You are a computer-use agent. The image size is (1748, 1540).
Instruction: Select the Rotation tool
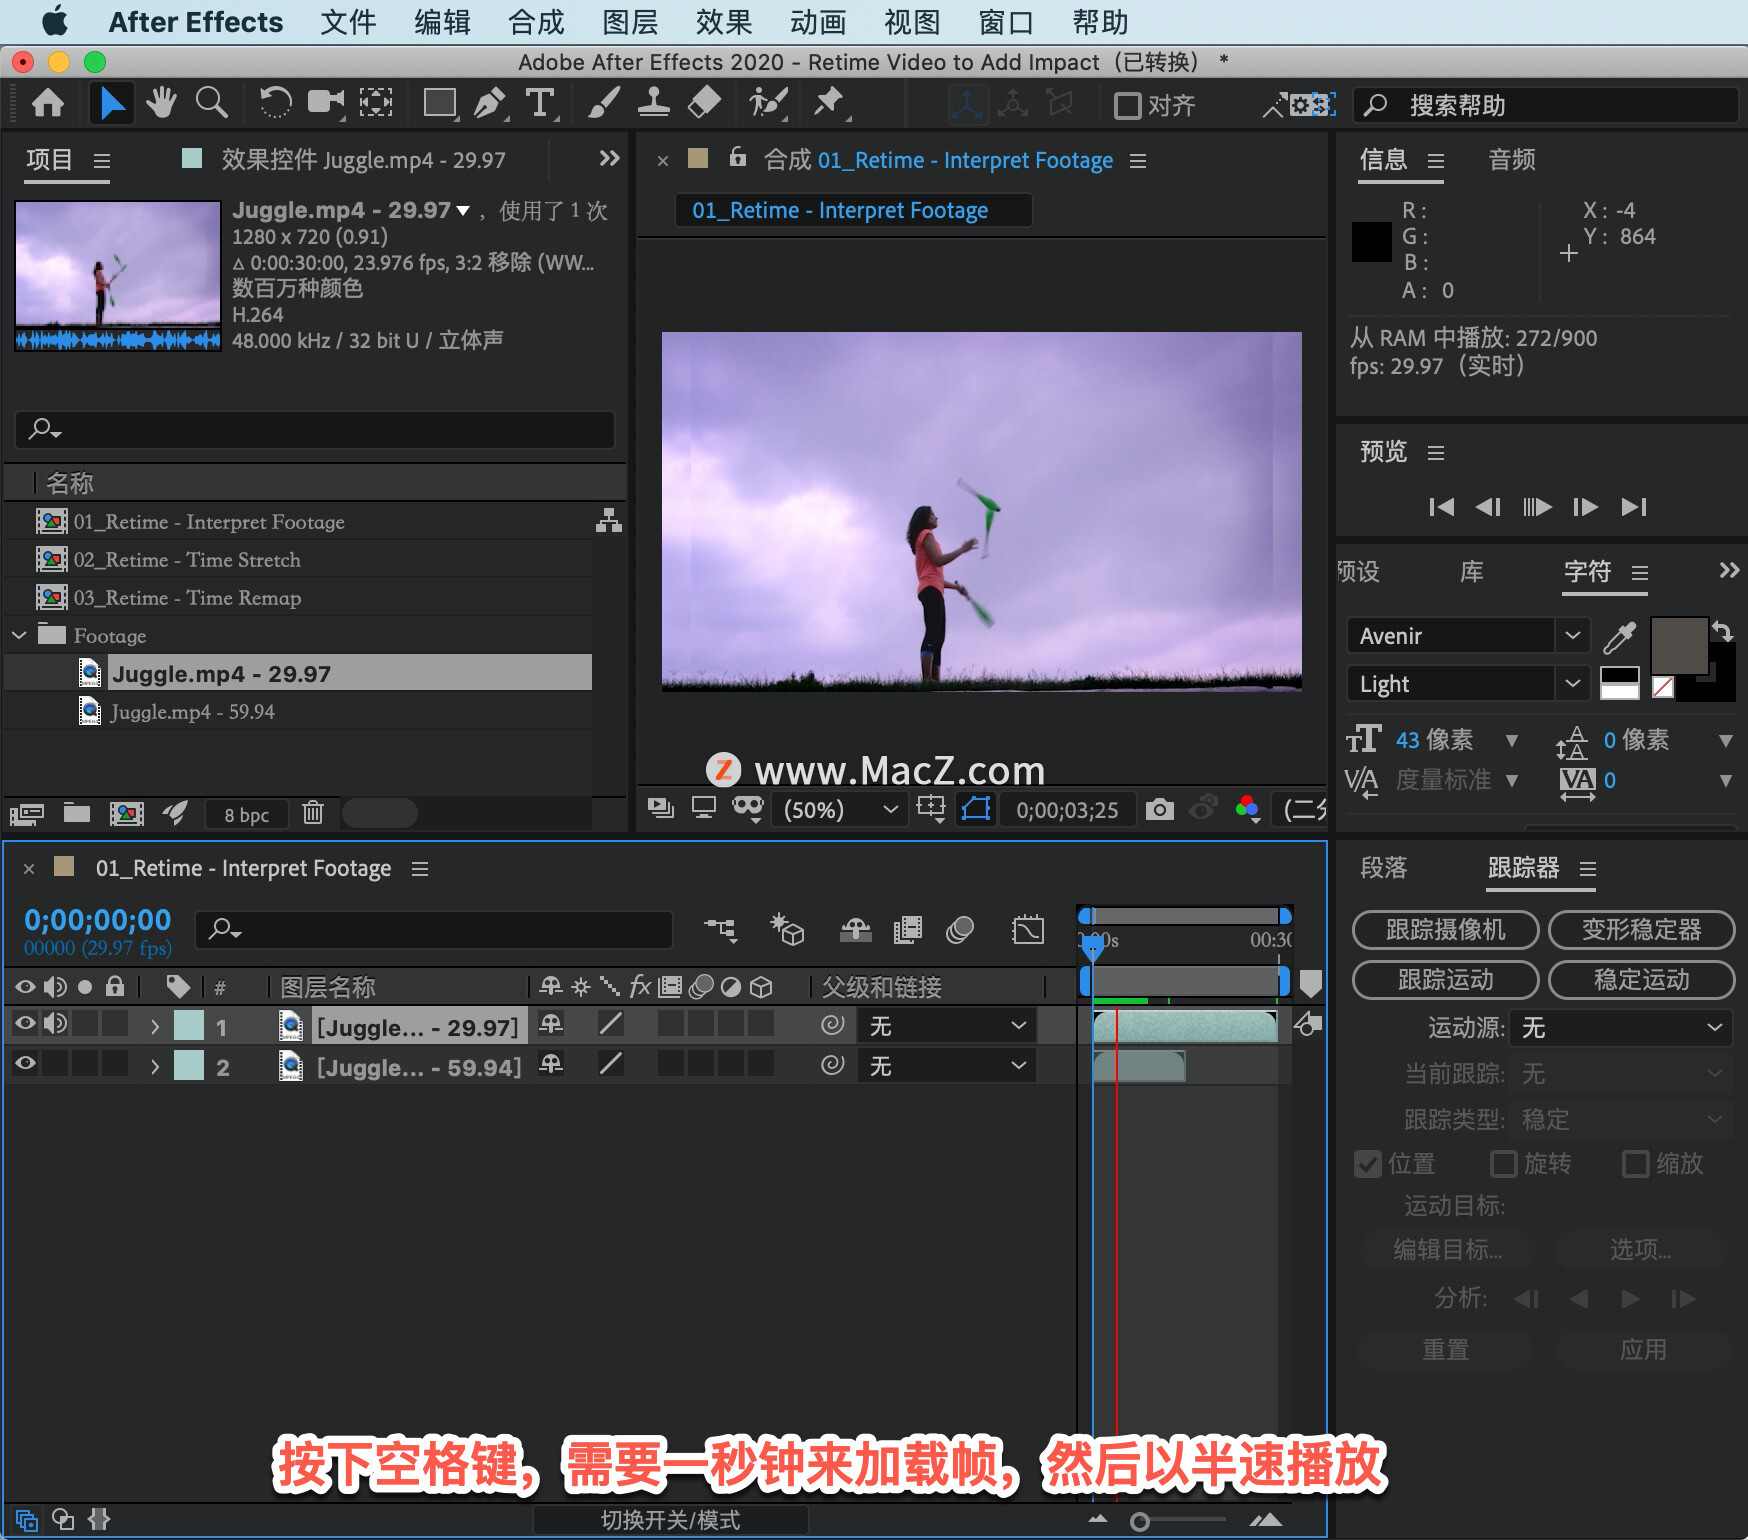coord(275,103)
